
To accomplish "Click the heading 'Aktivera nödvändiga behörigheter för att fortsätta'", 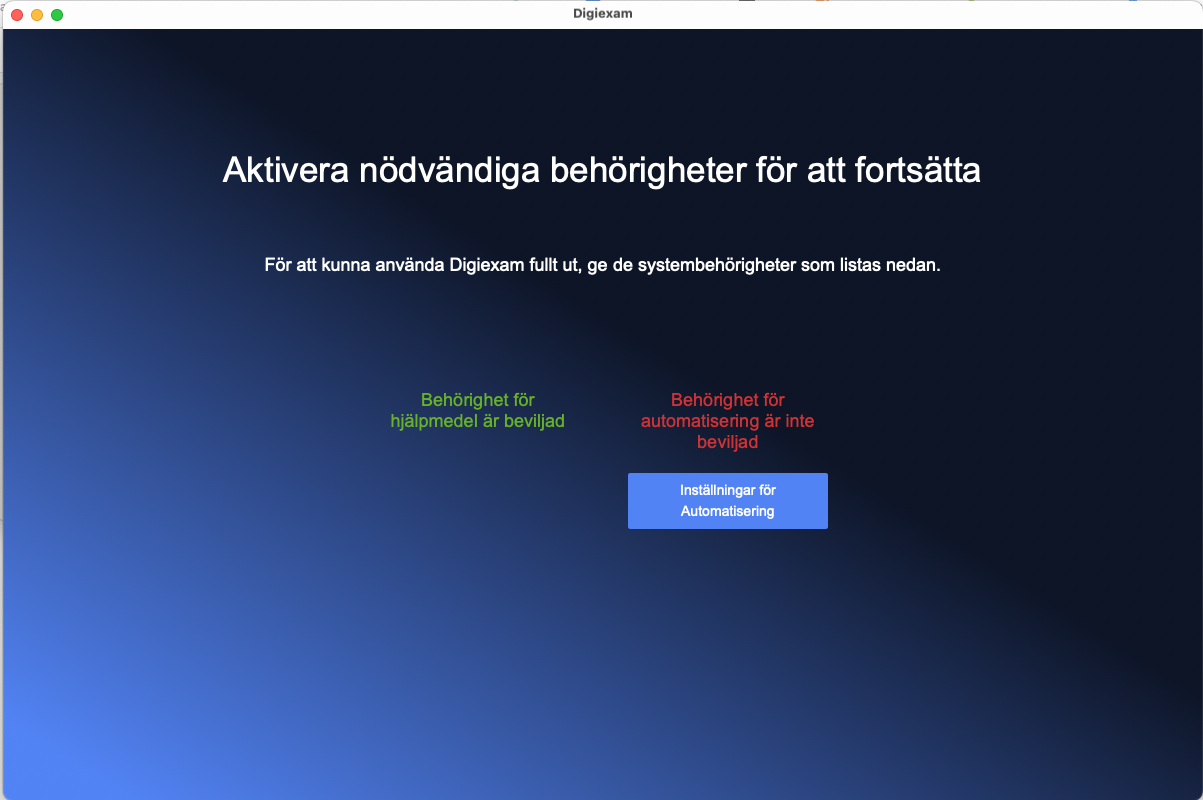I will pos(601,170).
